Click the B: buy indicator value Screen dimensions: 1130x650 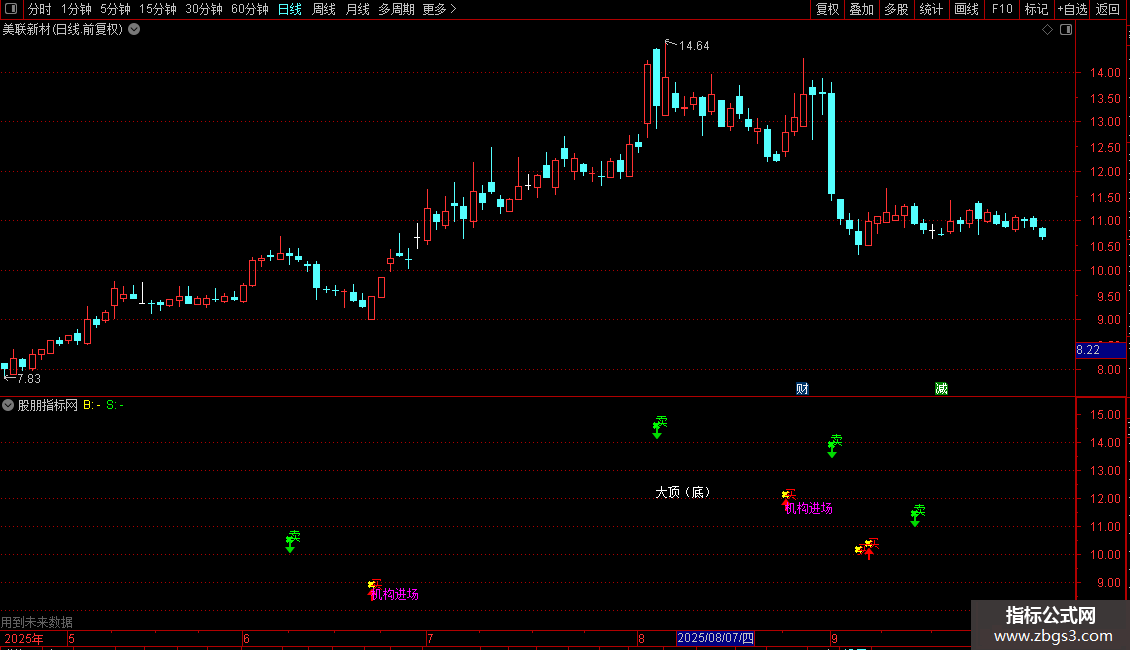click(x=92, y=406)
